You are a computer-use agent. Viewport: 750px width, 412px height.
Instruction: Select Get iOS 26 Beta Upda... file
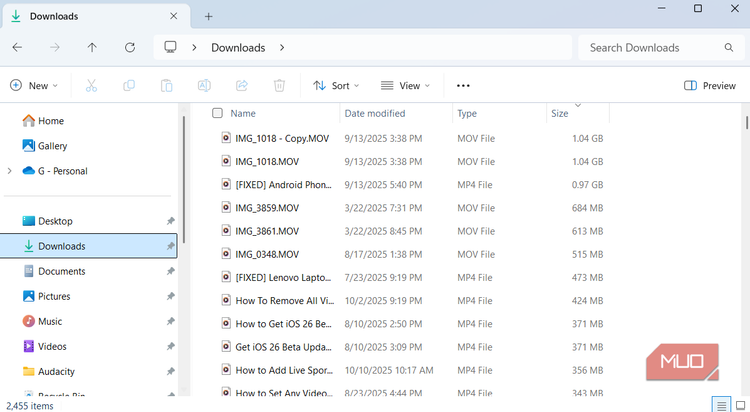click(x=283, y=347)
